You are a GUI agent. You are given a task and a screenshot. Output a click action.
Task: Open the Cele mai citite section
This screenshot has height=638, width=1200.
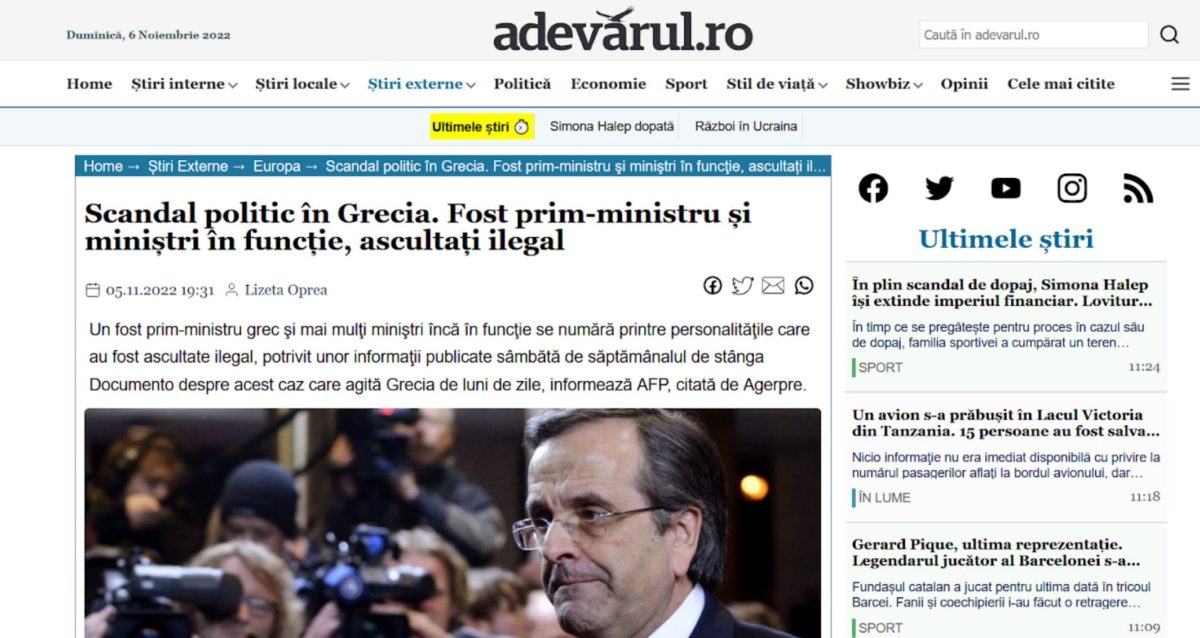[x=1061, y=84]
